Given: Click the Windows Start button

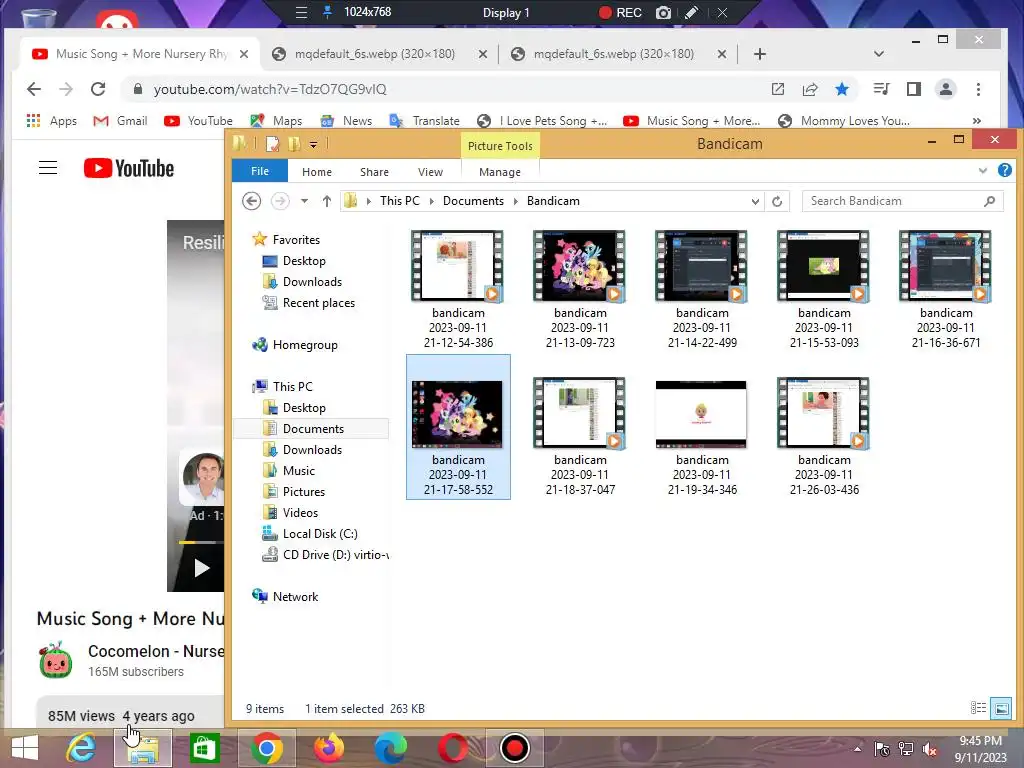Looking at the screenshot, I should [25, 748].
